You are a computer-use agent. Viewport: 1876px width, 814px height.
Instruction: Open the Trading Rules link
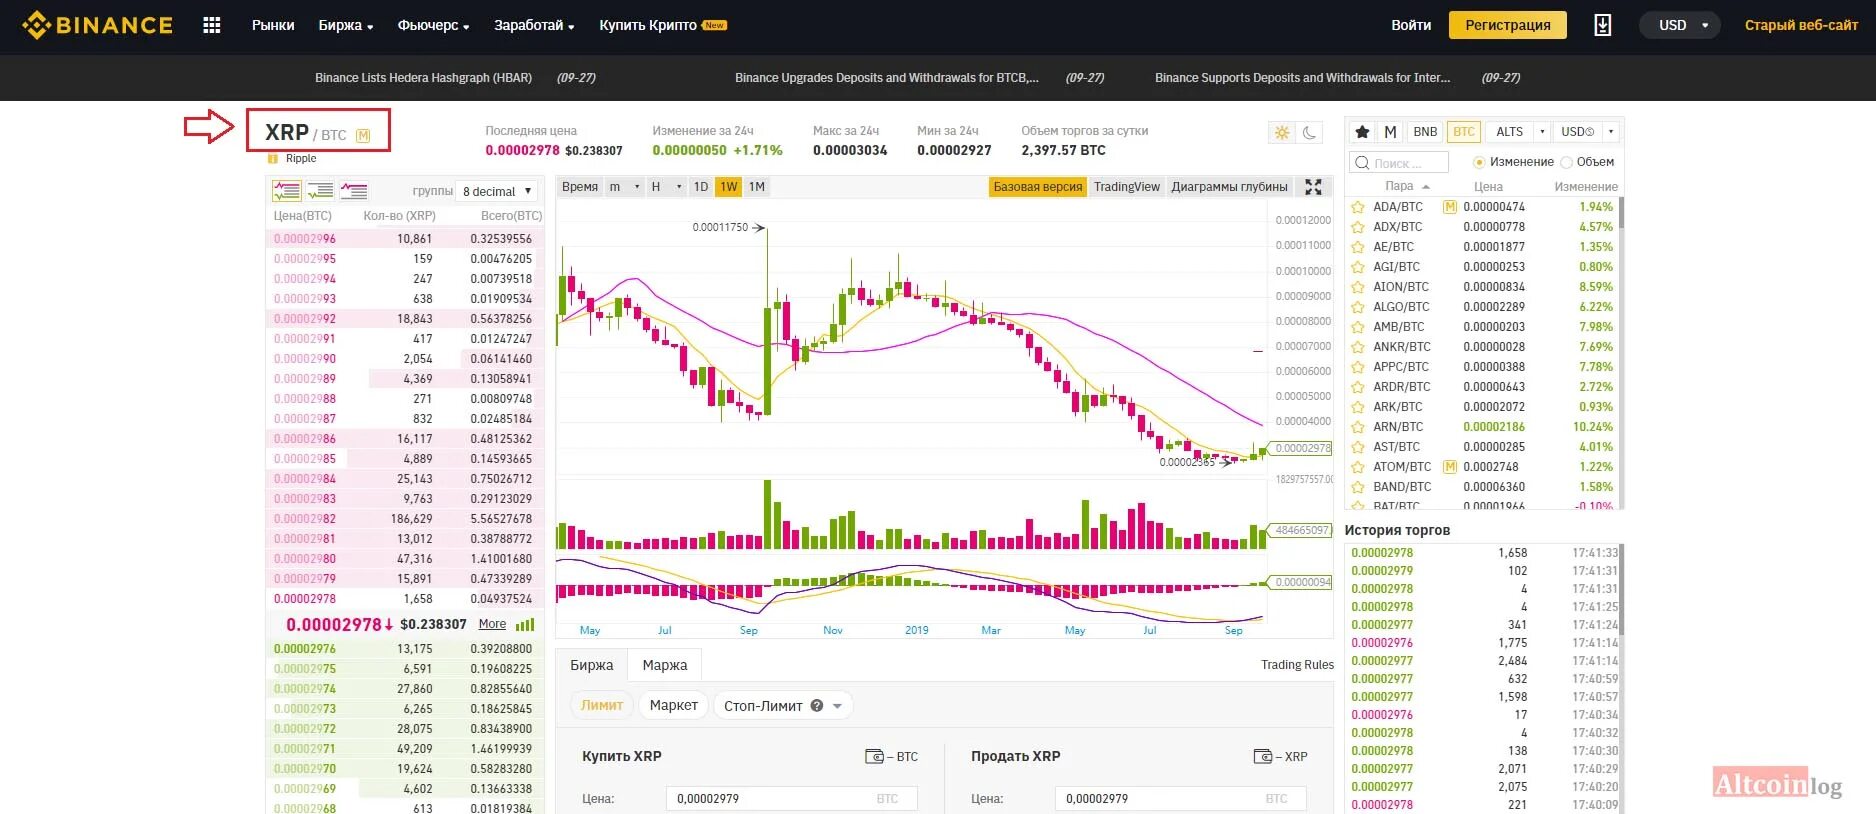tap(1297, 665)
